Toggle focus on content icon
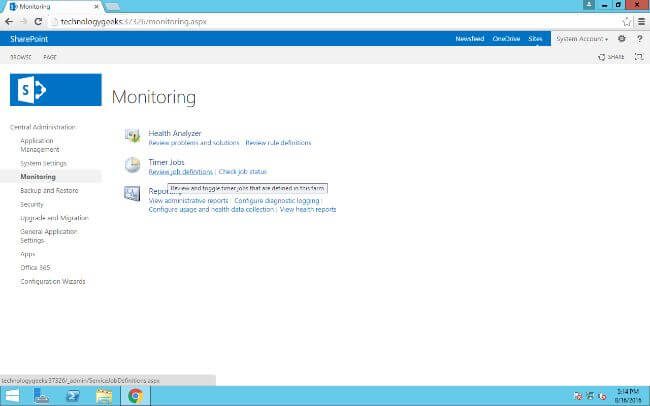 pyautogui.click(x=639, y=57)
